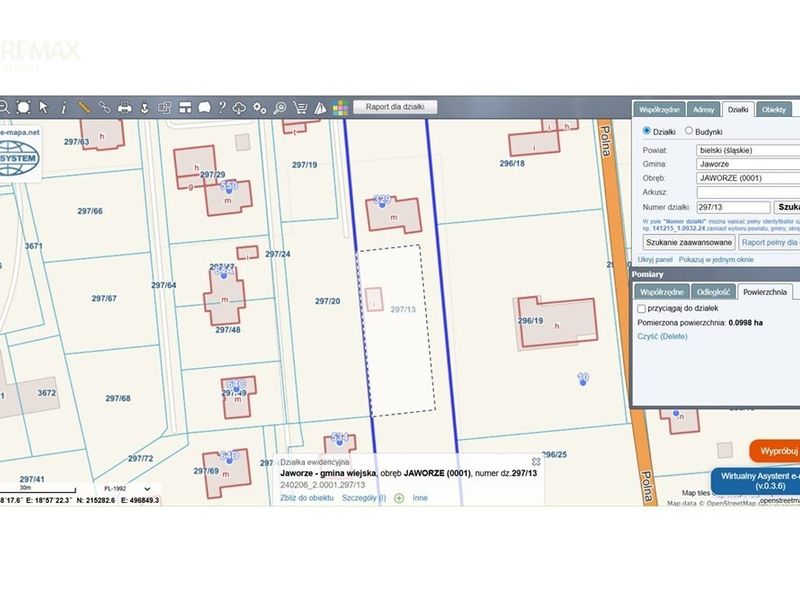800x600 pixels.
Task: Click parcel label 297/20 on map
Action: (x=328, y=301)
